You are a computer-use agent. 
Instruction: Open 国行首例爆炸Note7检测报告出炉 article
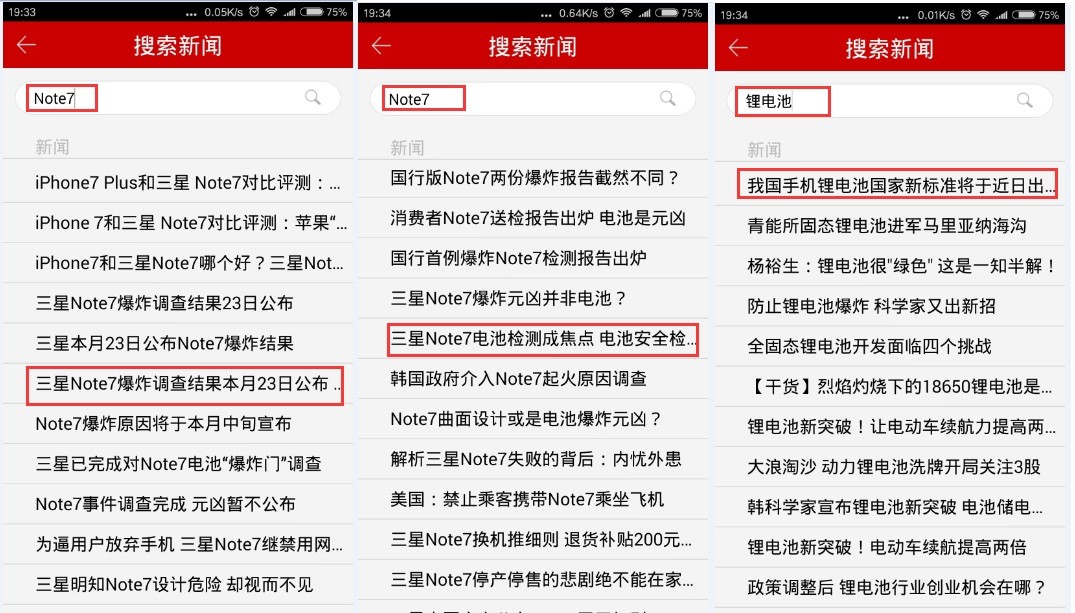(533, 259)
